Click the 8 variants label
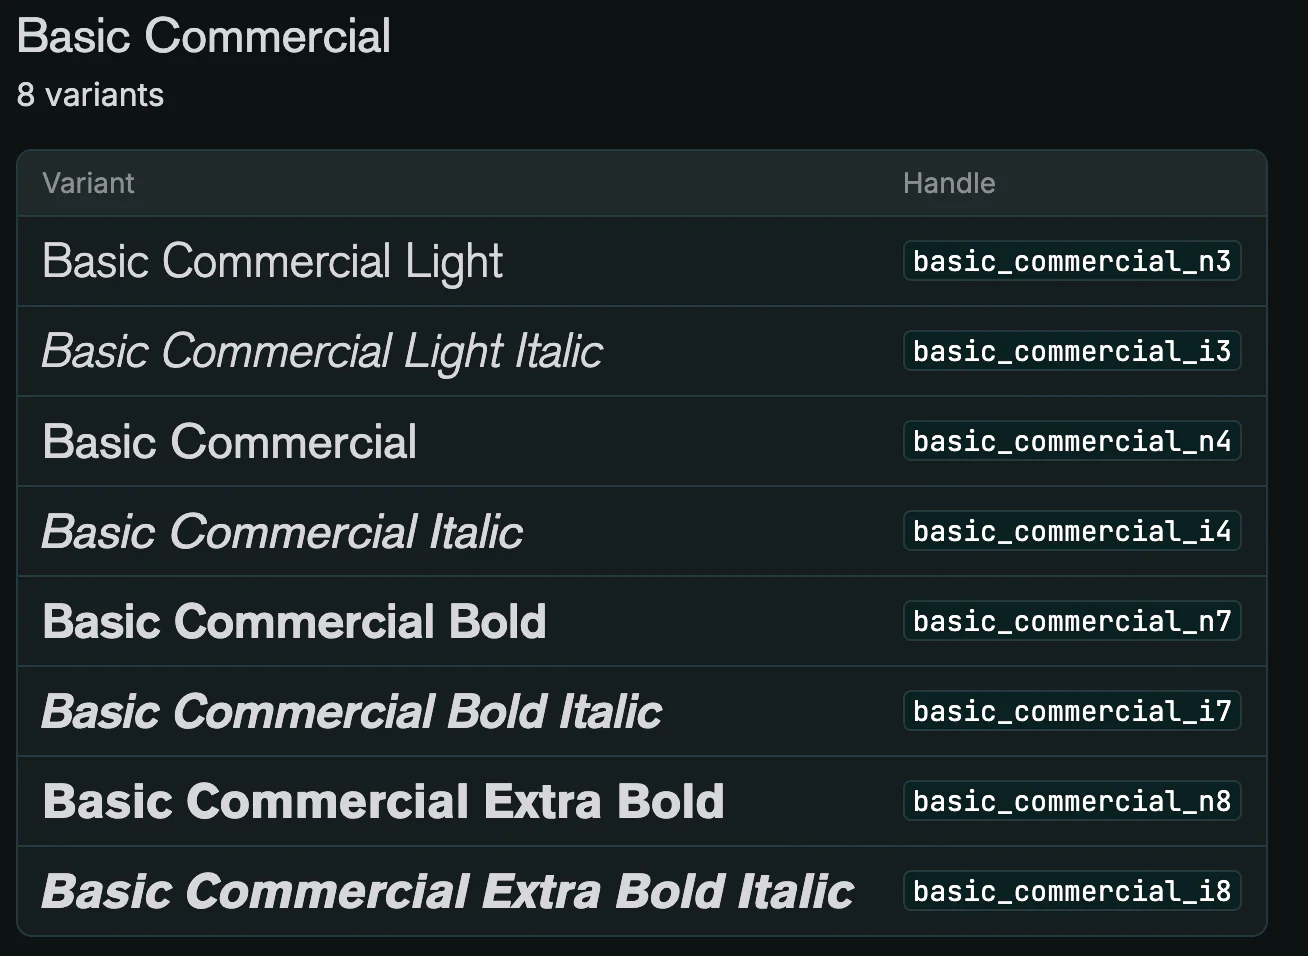1308x956 pixels. pos(90,95)
